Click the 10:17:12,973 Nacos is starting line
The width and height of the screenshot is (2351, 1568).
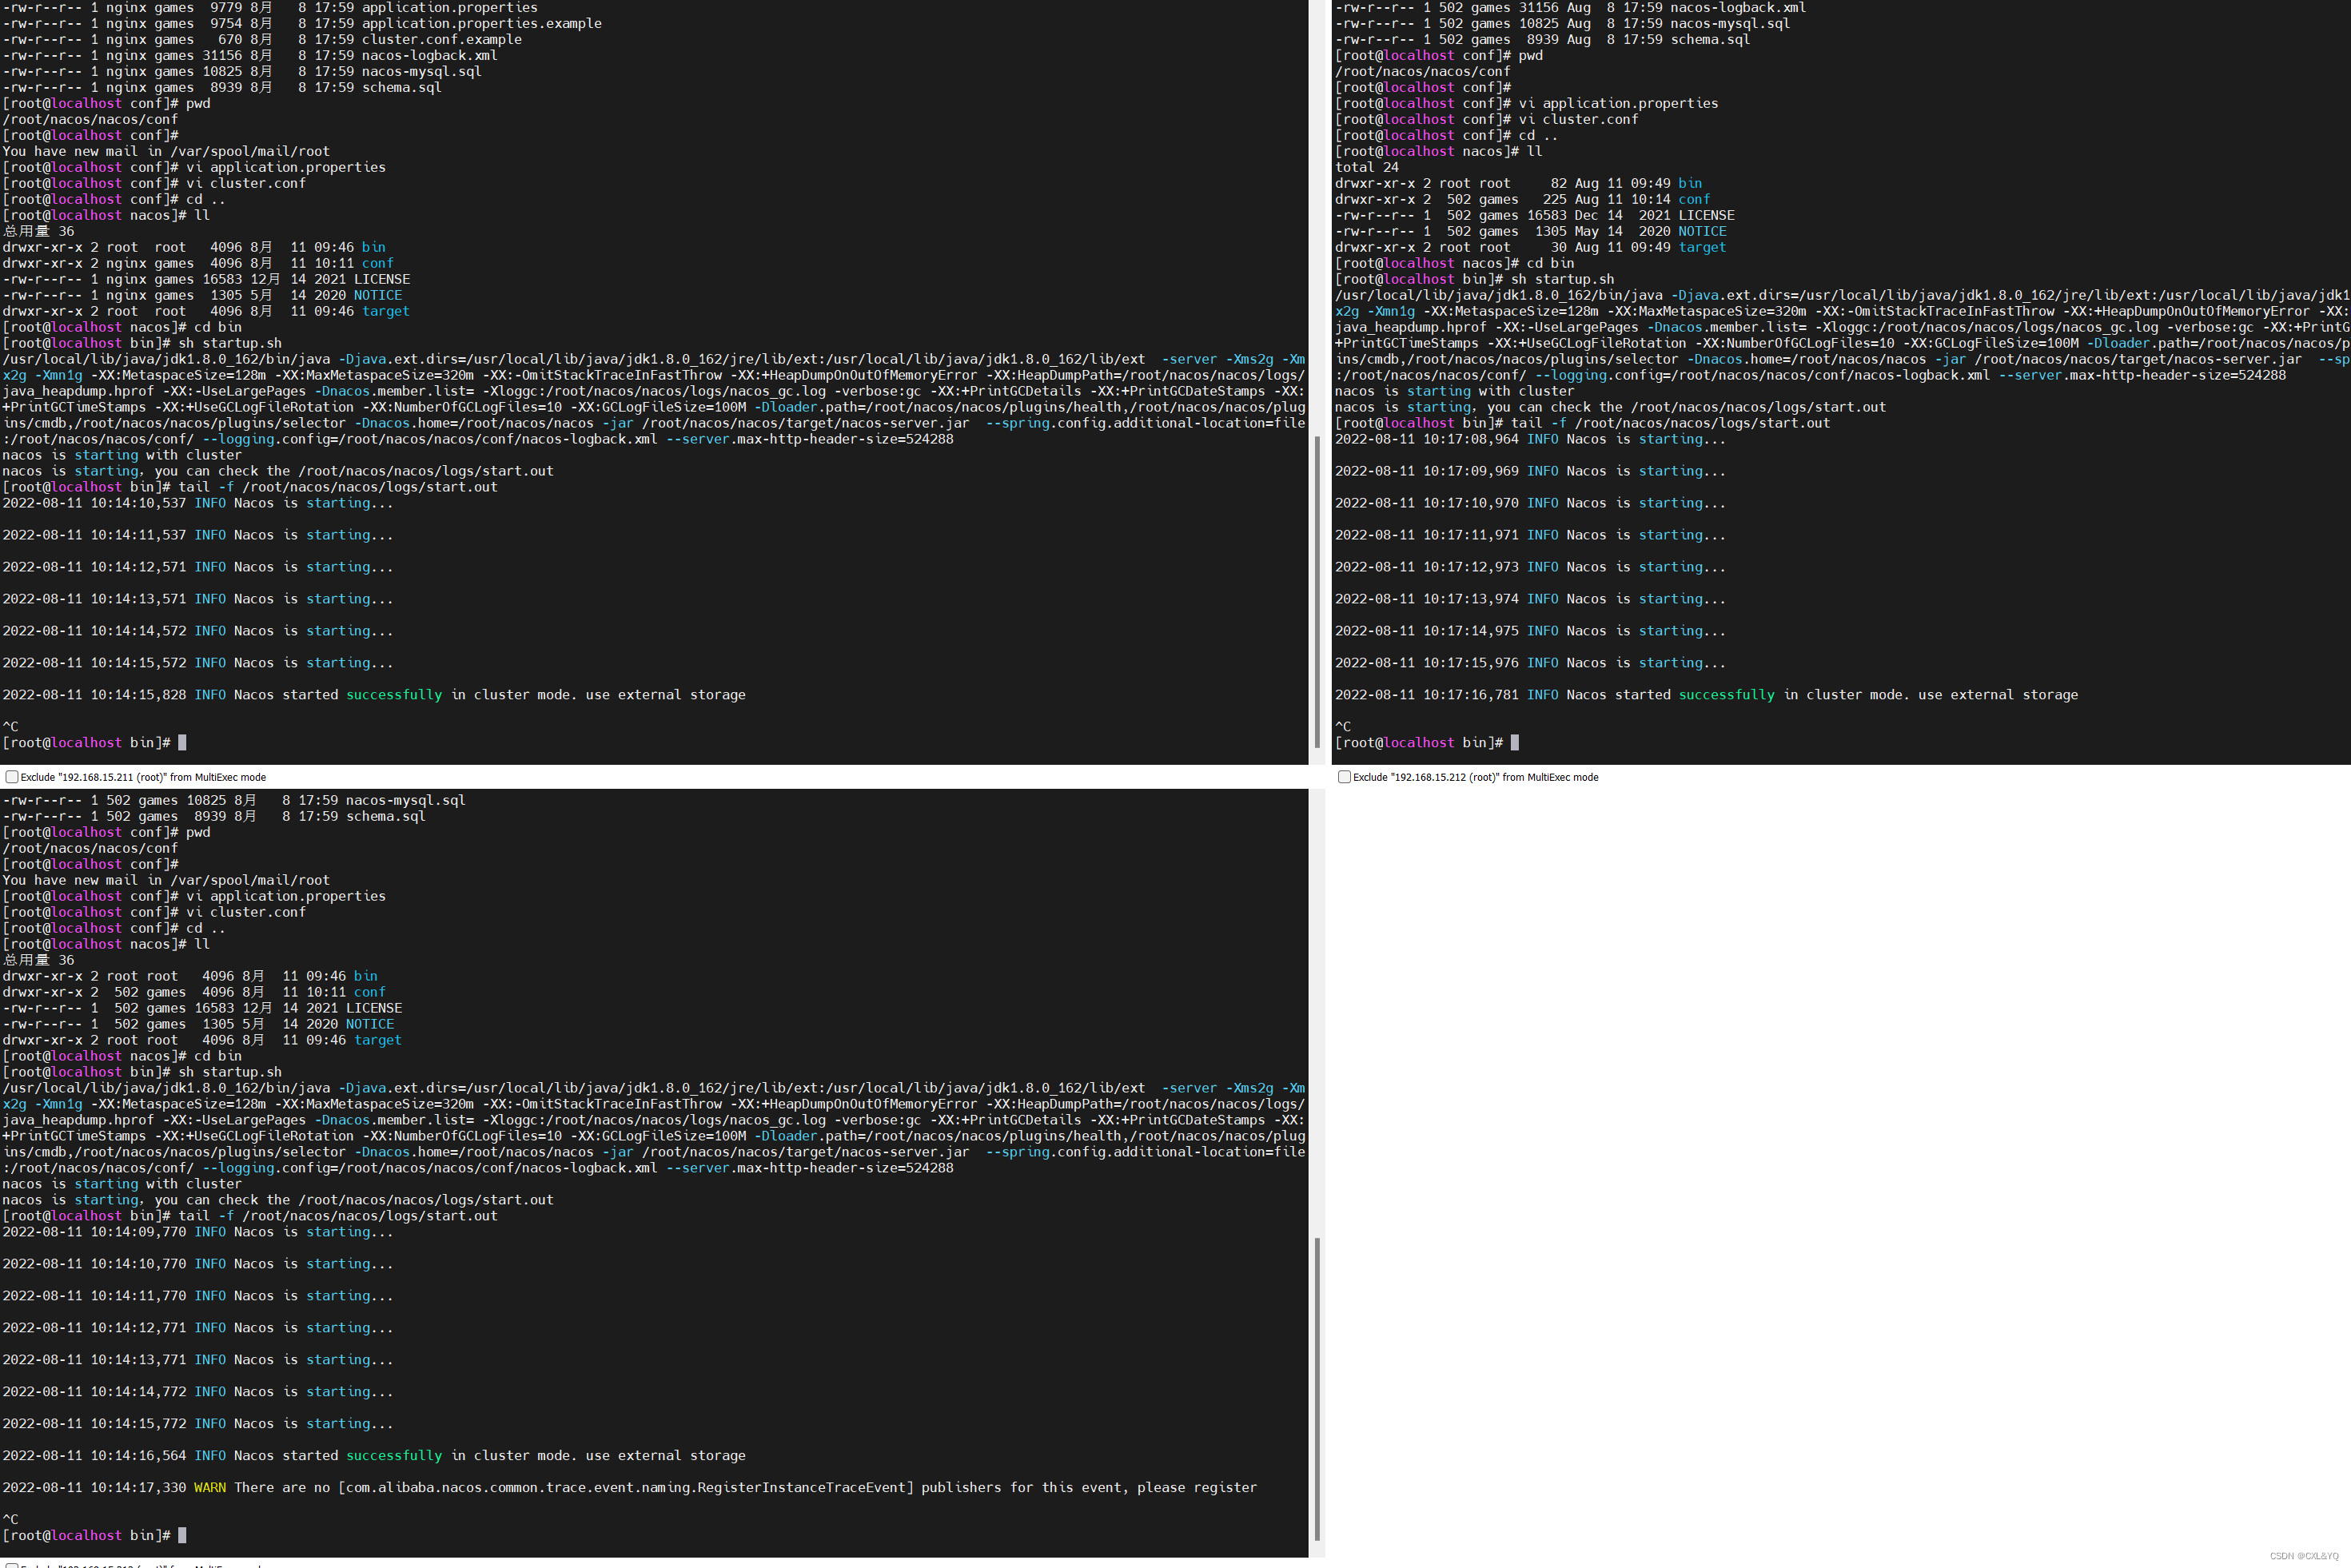1530,567
